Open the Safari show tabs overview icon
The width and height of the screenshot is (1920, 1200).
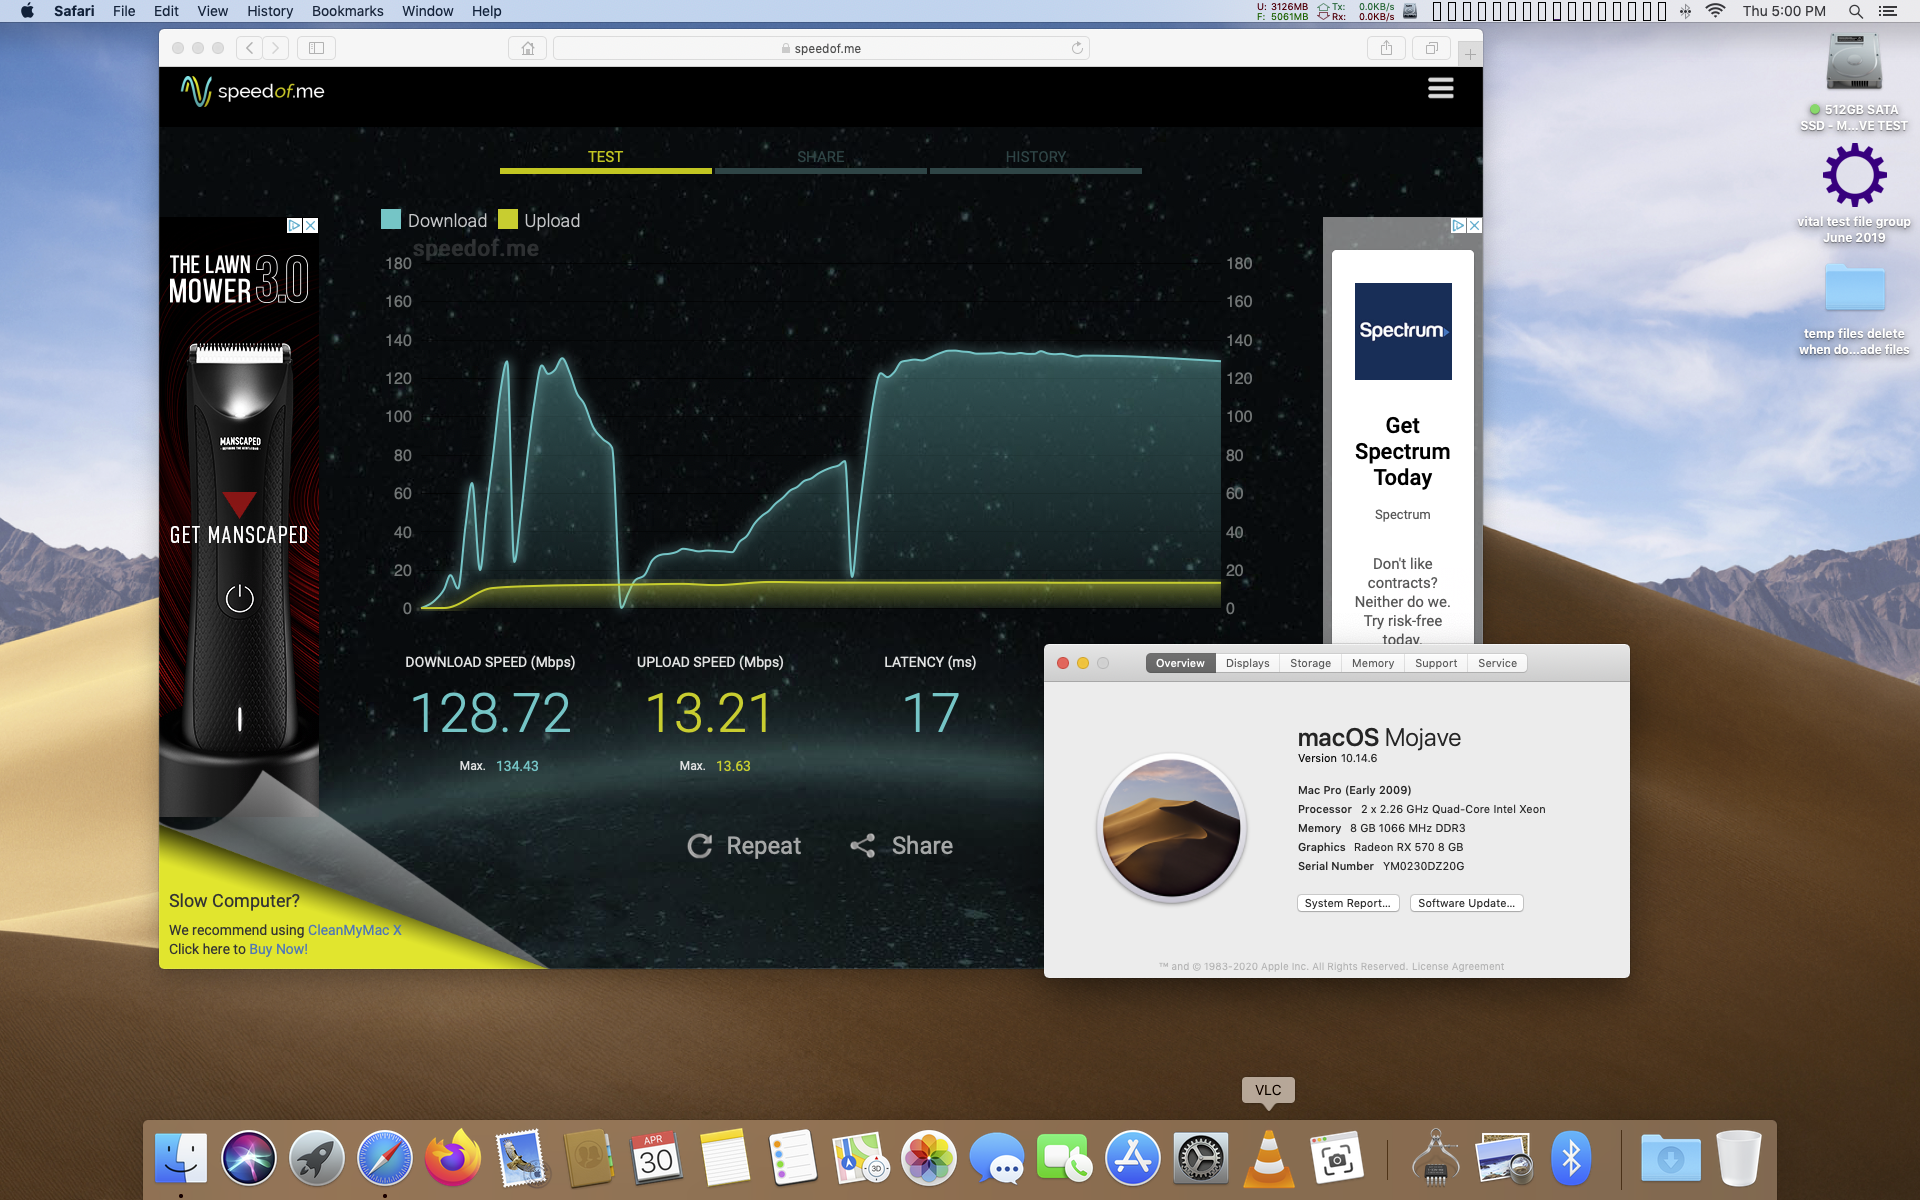[1431, 48]
